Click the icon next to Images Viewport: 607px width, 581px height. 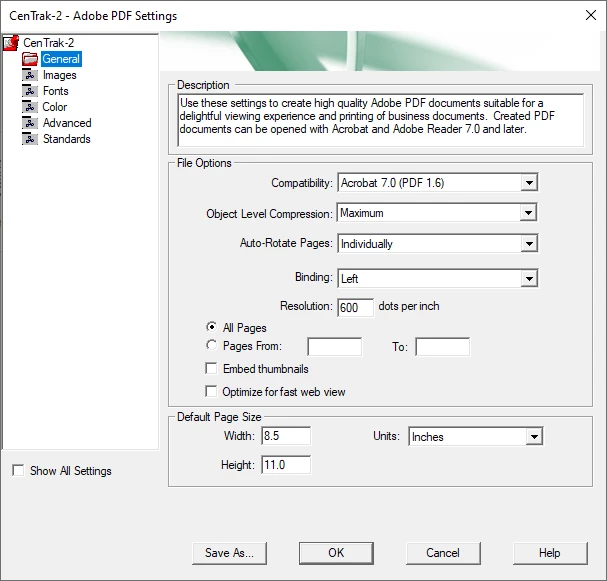click(x=30, y=75)
